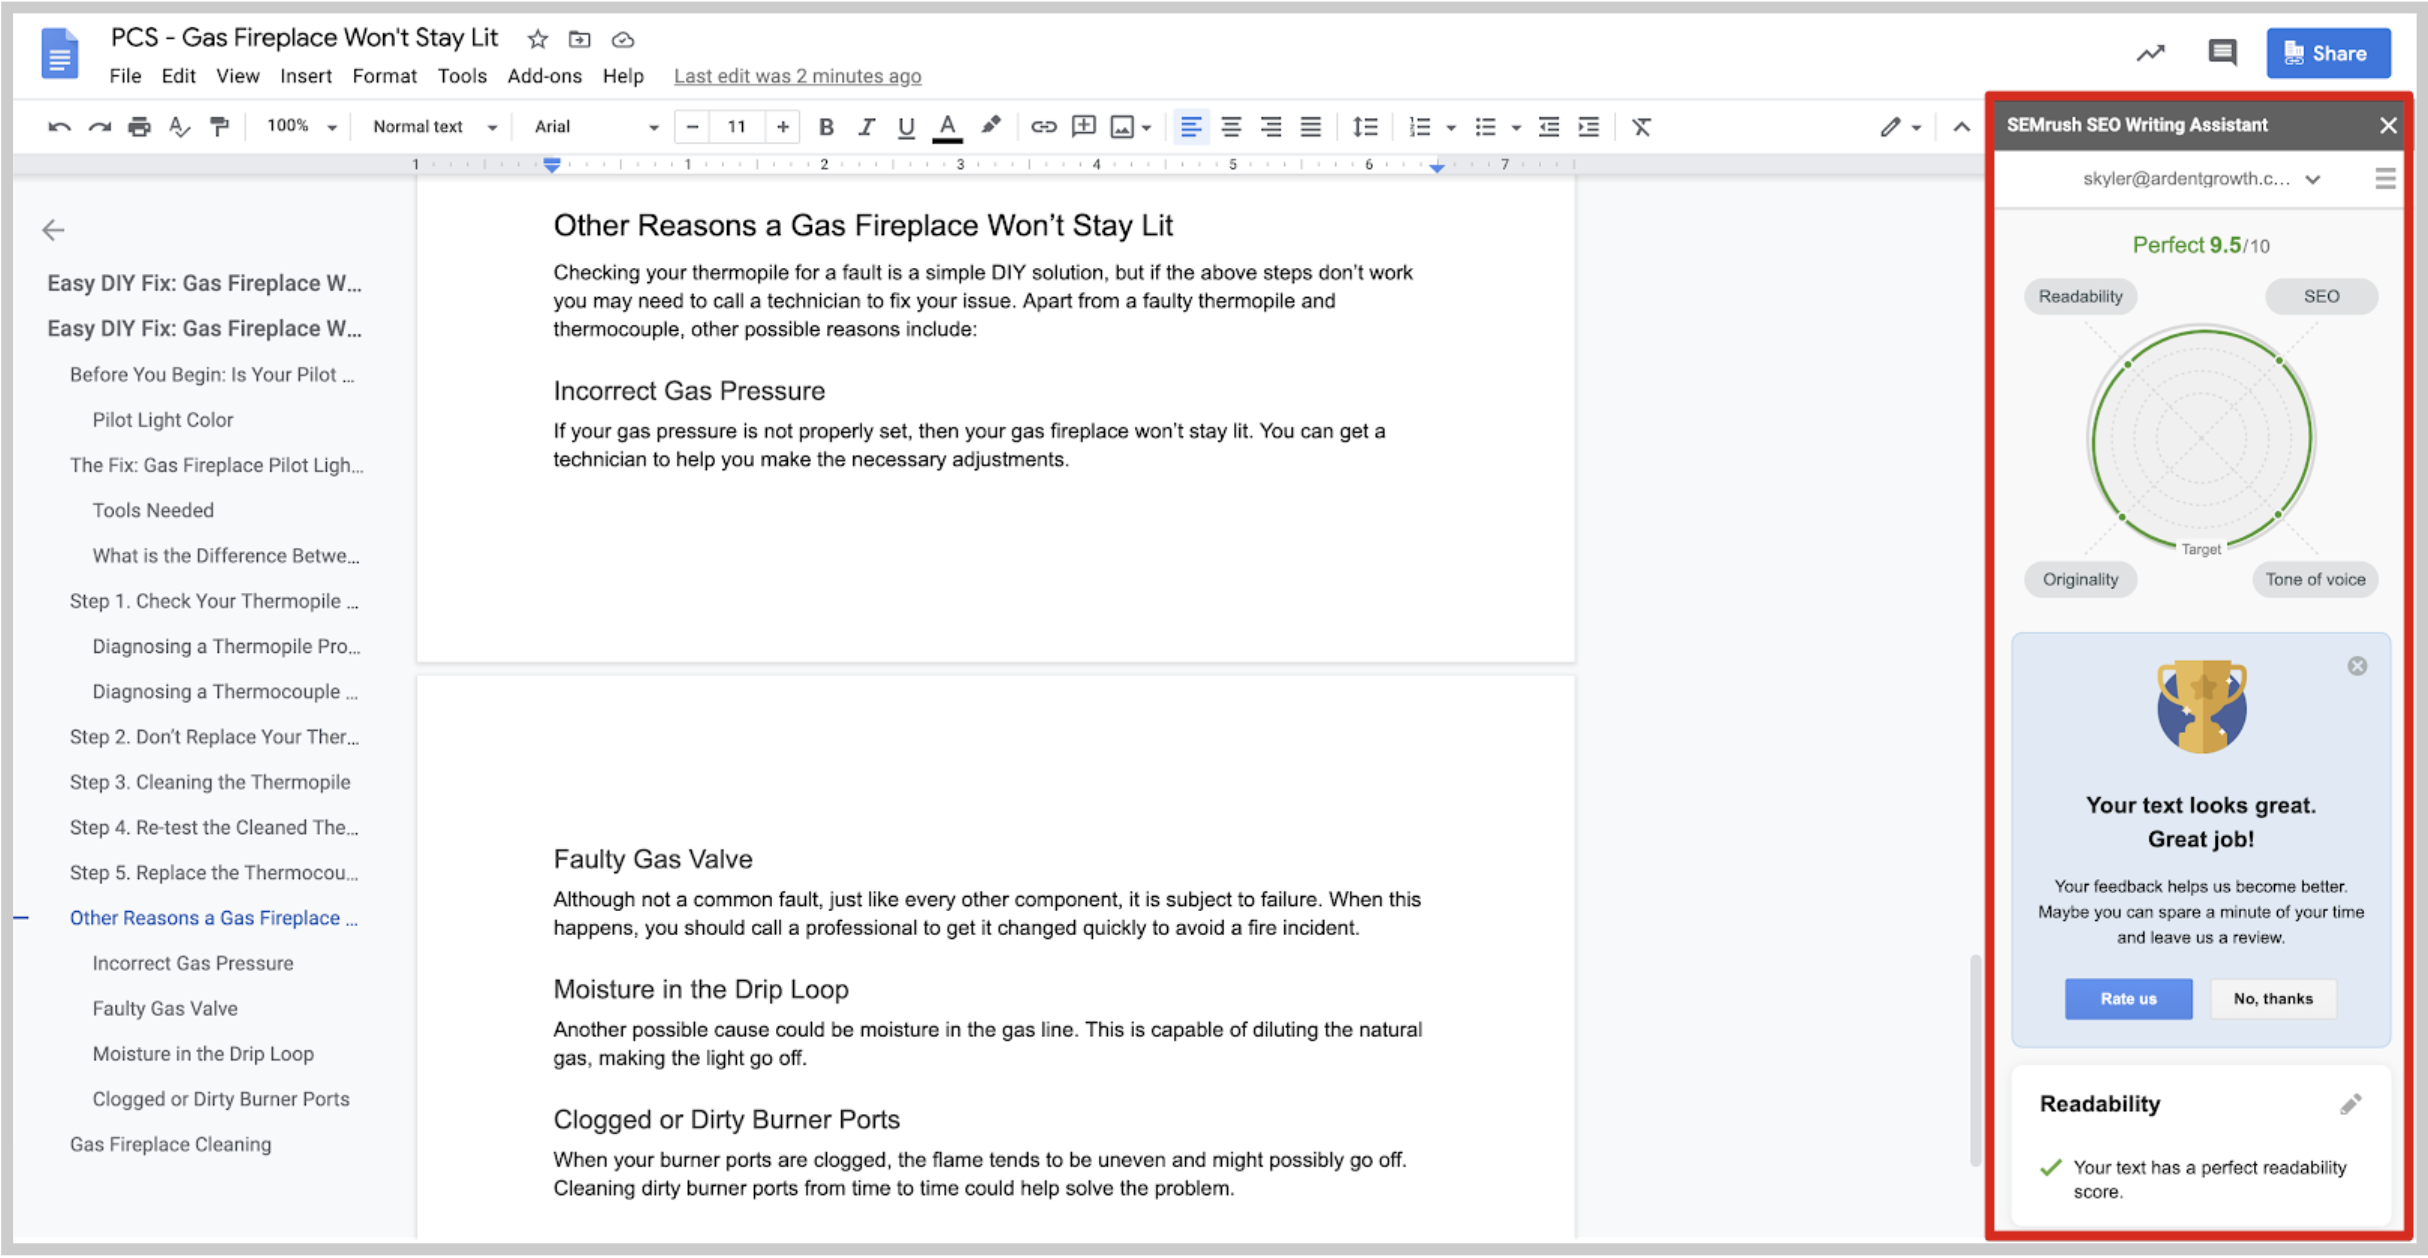This screenshot has width=2428, height=1258.
Task: Hide the menus with up chevron
Action: pyautogui.click(x=1961, y=127)
